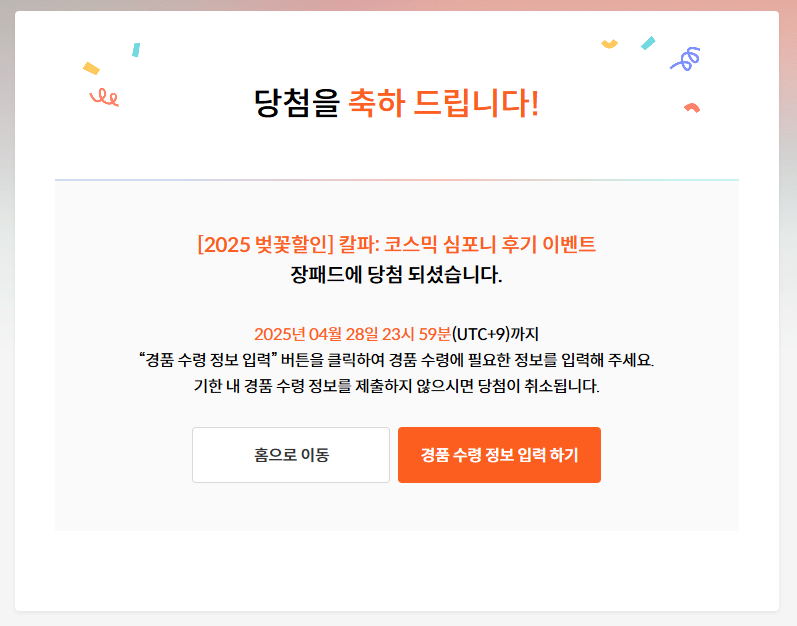Click the 코스믹 심포니 words in event title
The height and width of the screenshot is (626, 797).
coord(439,244)
